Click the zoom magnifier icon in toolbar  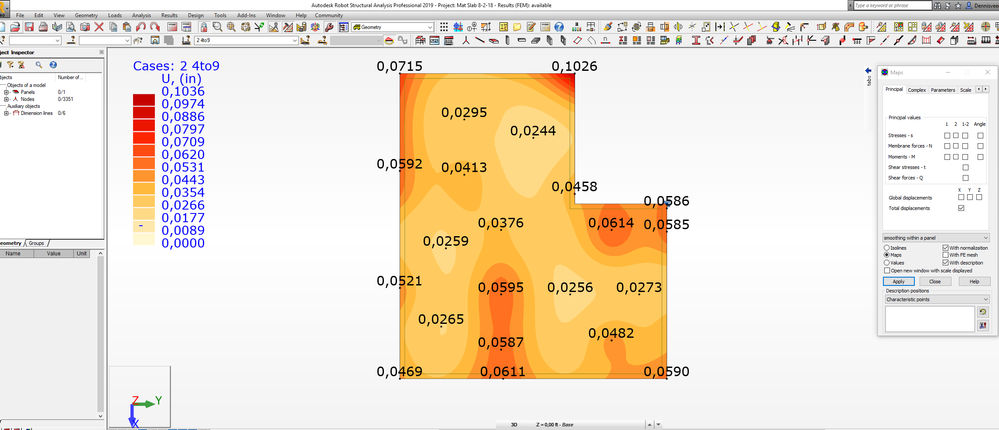coord(217,27)
